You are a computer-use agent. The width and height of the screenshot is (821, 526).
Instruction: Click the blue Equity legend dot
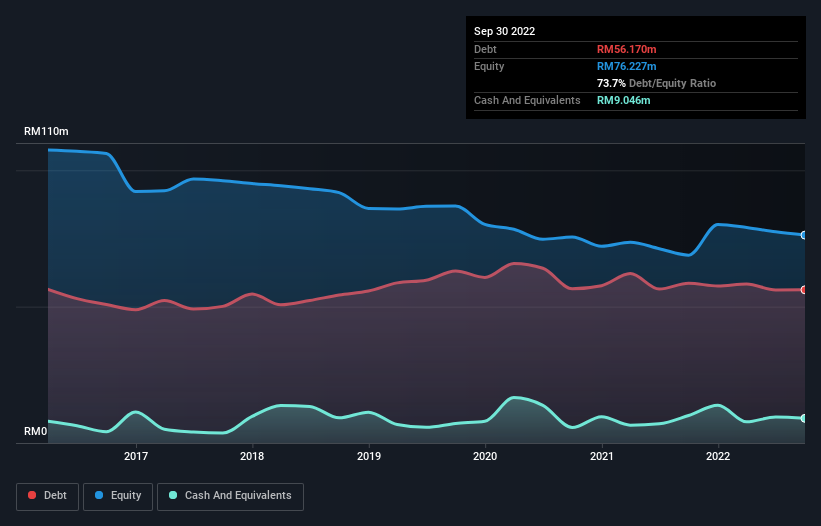[99, 495]
